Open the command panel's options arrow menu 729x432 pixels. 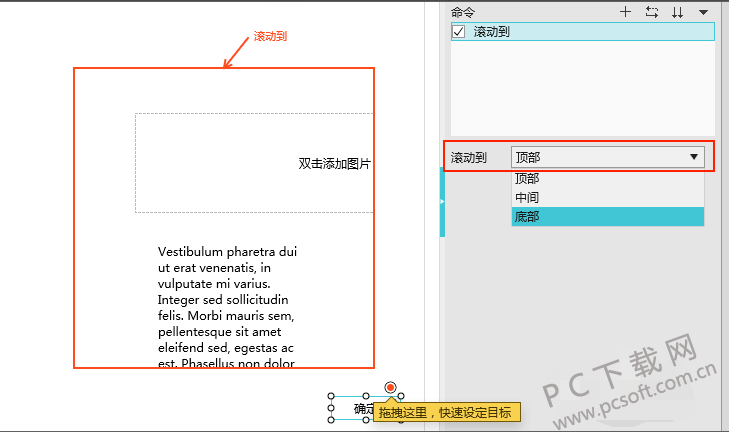703,13
